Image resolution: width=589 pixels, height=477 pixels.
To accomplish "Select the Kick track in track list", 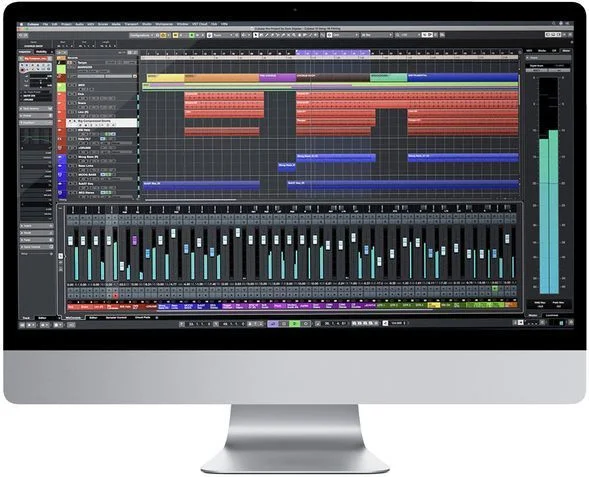I will coord(81,94).
